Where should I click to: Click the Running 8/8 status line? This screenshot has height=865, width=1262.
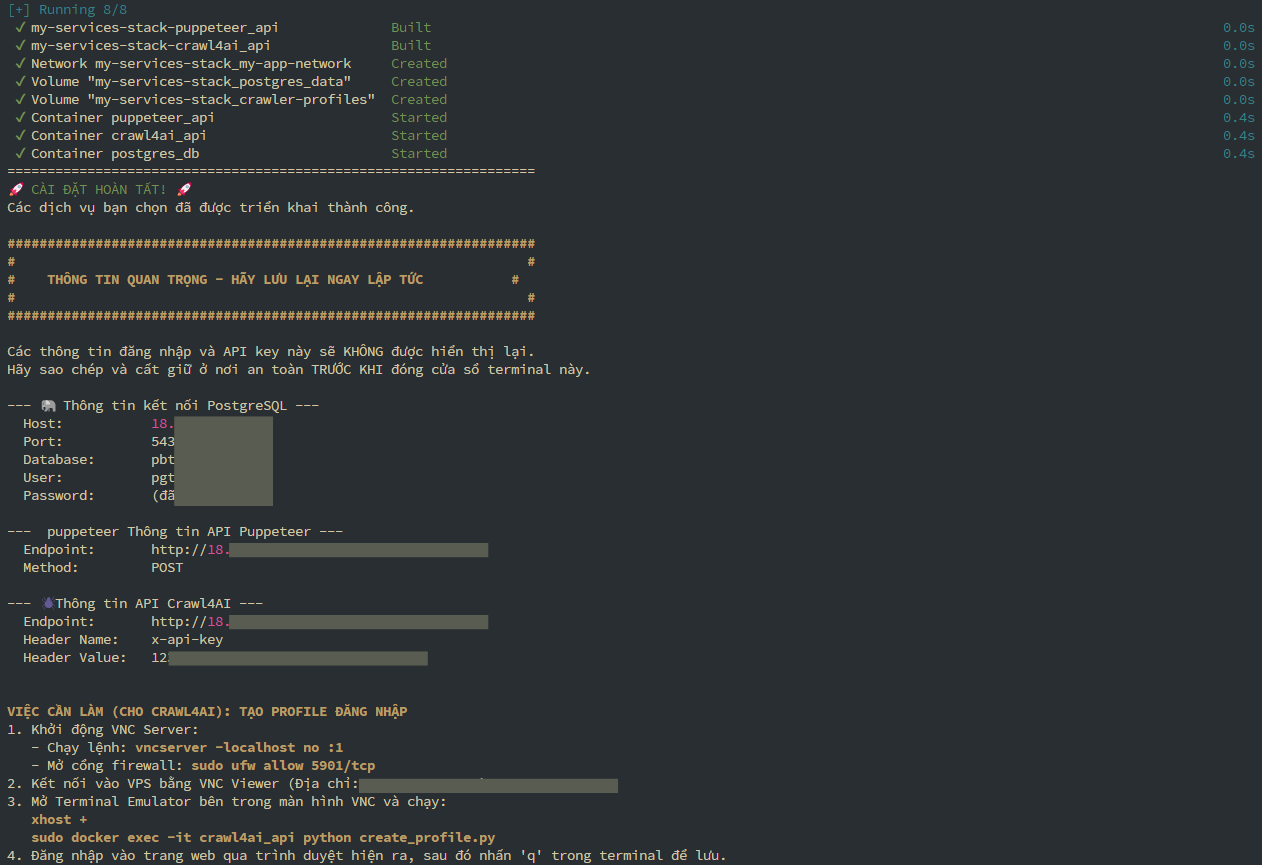coord(67,9)
